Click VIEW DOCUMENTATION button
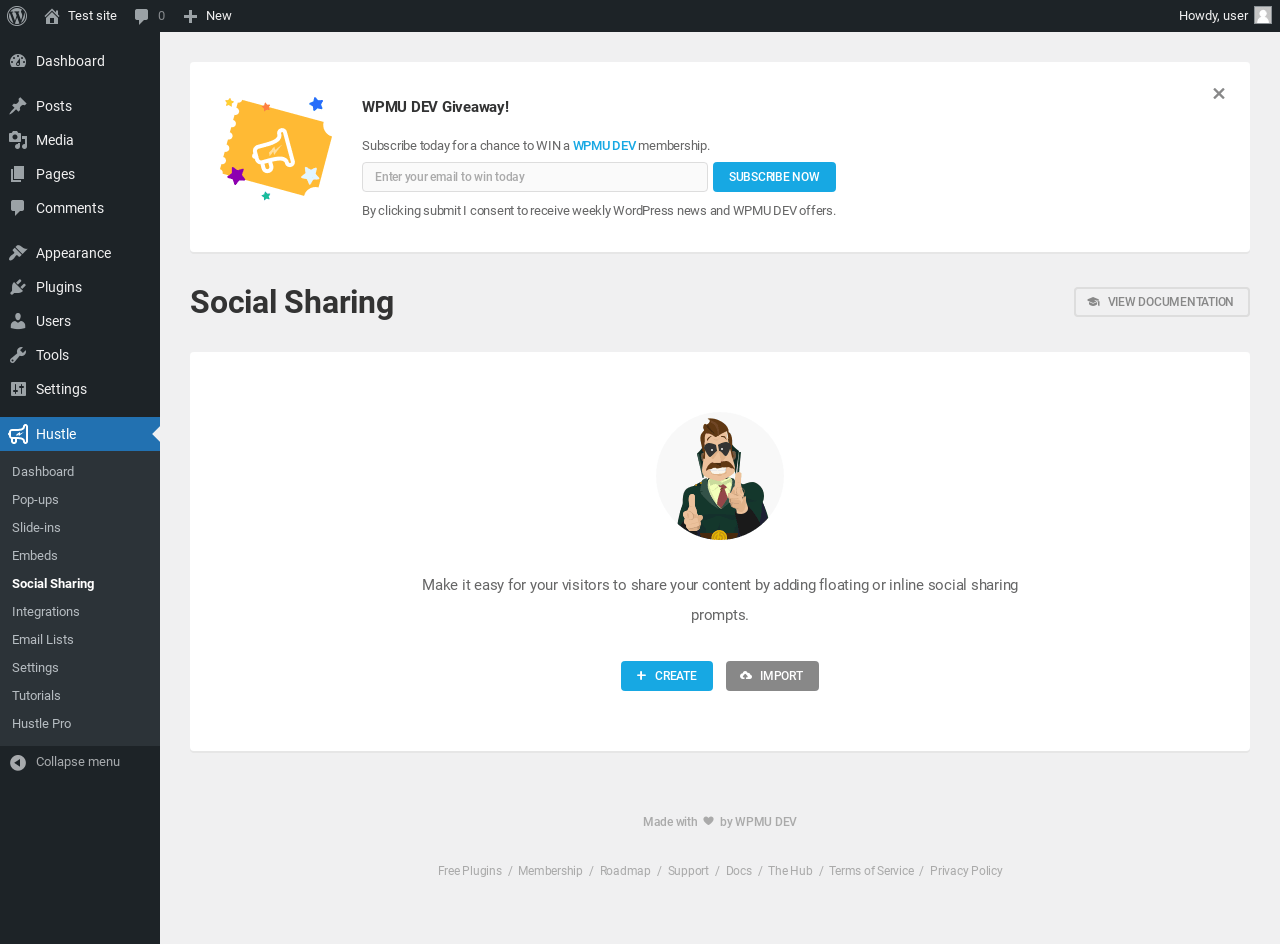The width and height of the screenshot is (1280, 944). coord(1162,302)
